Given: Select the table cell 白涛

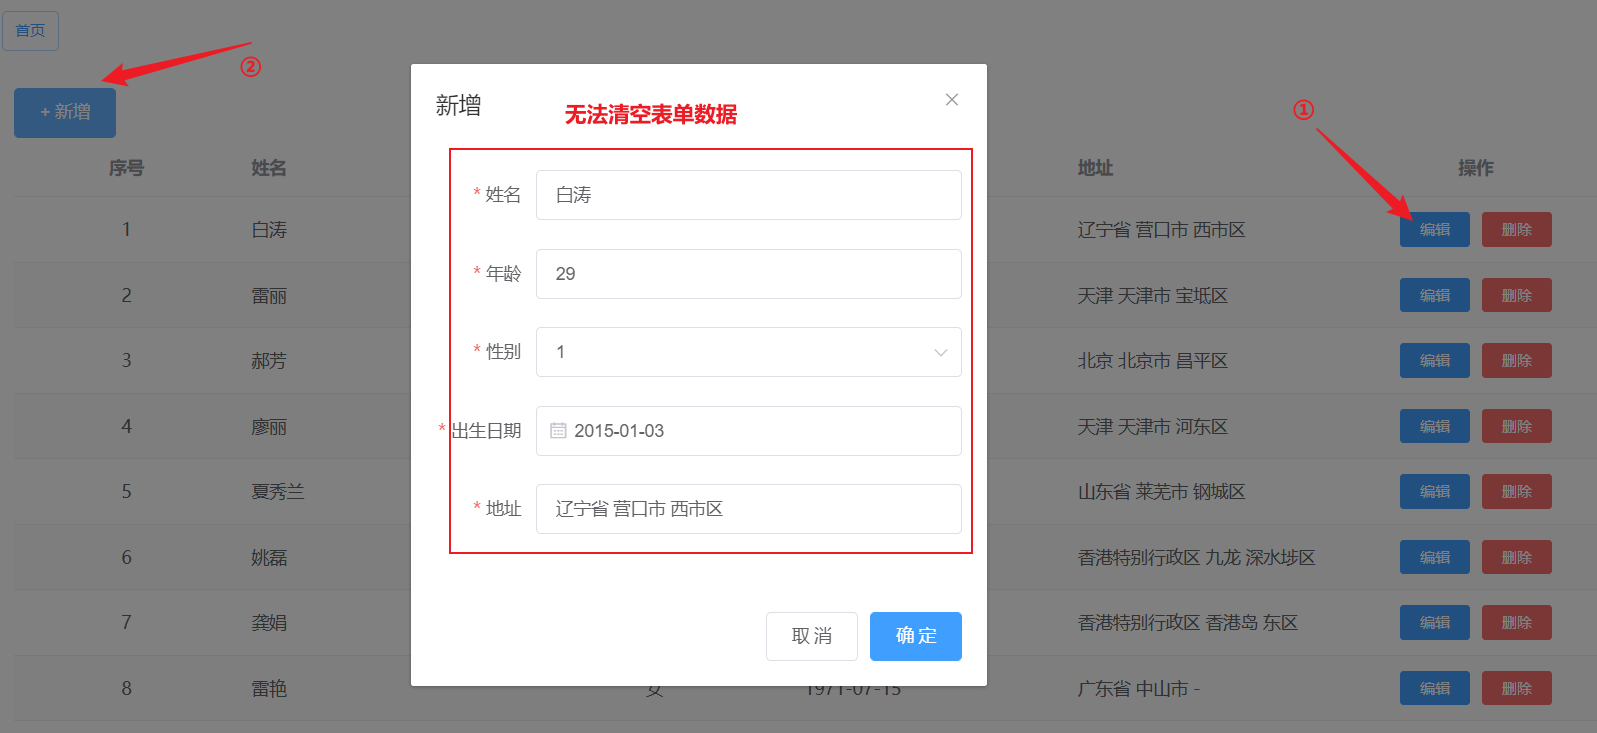Looking at the screenshot, I should click(x=269, y=230).
